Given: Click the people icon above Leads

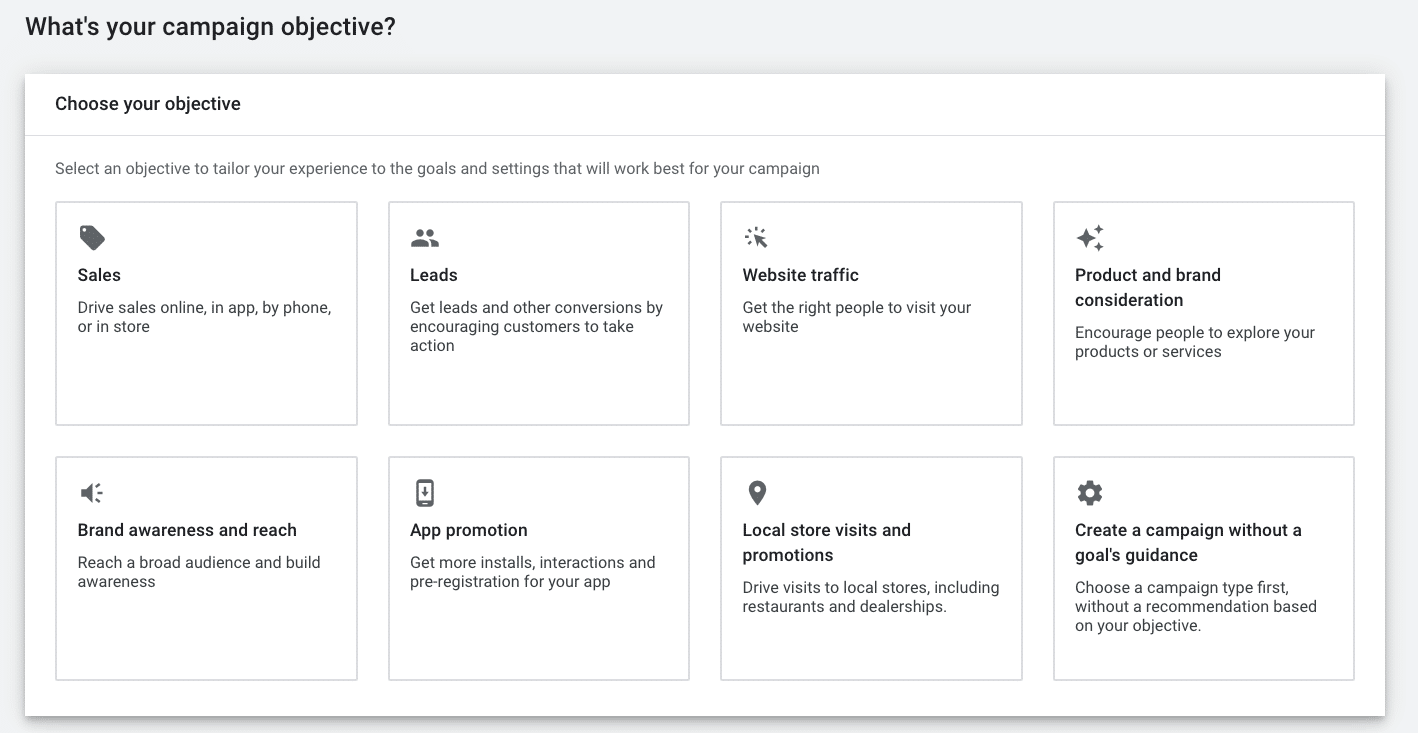Looking at the screenshot, I should [x=424, y=237].
